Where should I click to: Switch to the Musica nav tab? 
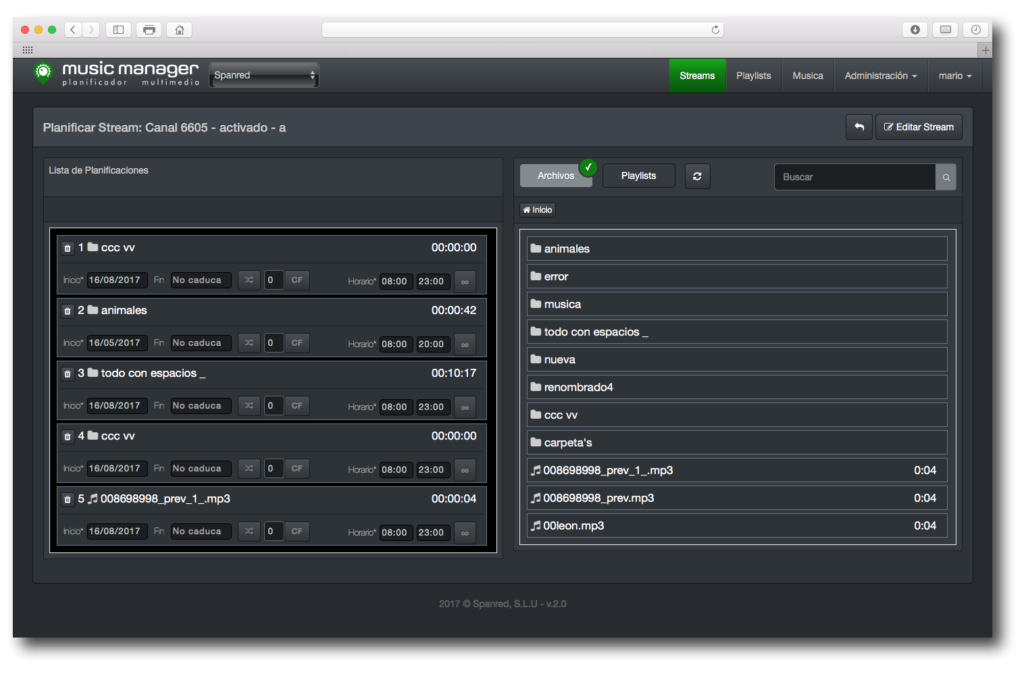pyautogui.click(x=808, y=76)
